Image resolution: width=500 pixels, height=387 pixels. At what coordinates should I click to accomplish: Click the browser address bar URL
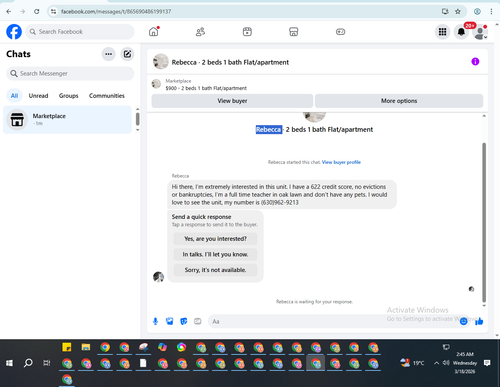coord(116,11)
